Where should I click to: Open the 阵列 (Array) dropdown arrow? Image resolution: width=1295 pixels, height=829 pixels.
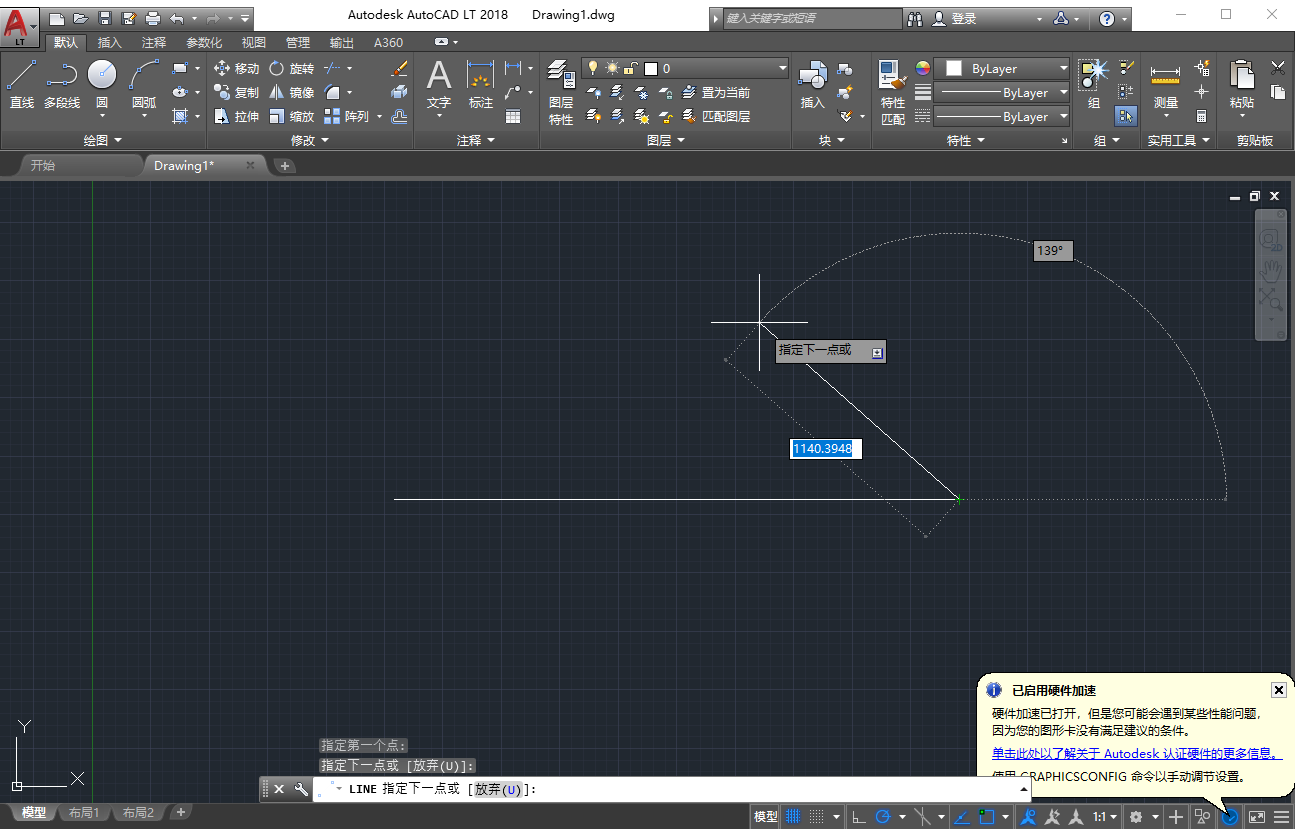(378, 116)
